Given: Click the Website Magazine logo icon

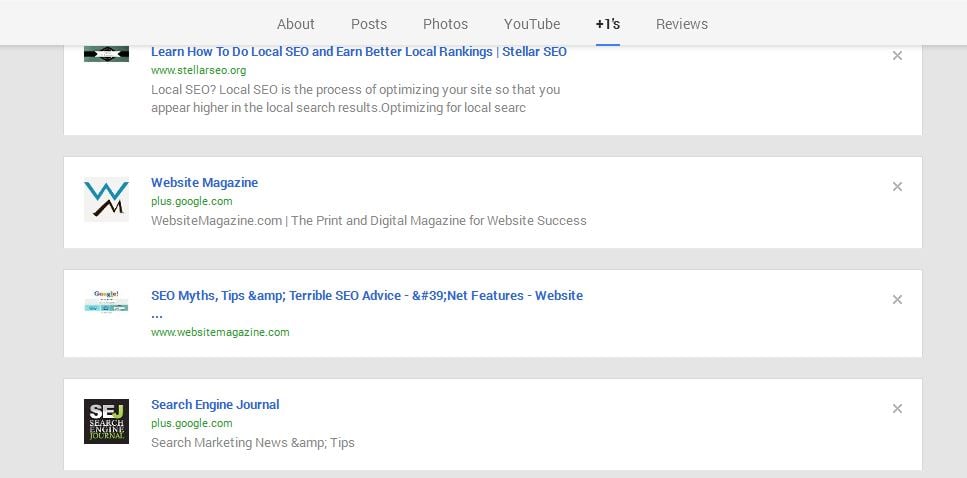Looking at the screenshot, I should tap(106, 200).
